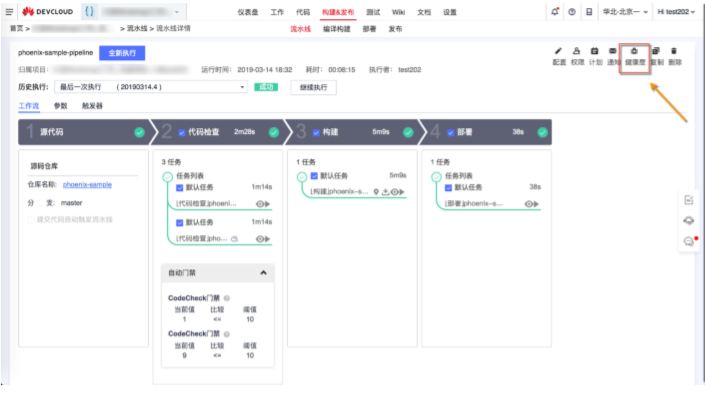Click info icon of CodeCheck门禁 with value 9
Image resolution: width=705 pixels, height=401 pixels.
(x=227, y=334)
